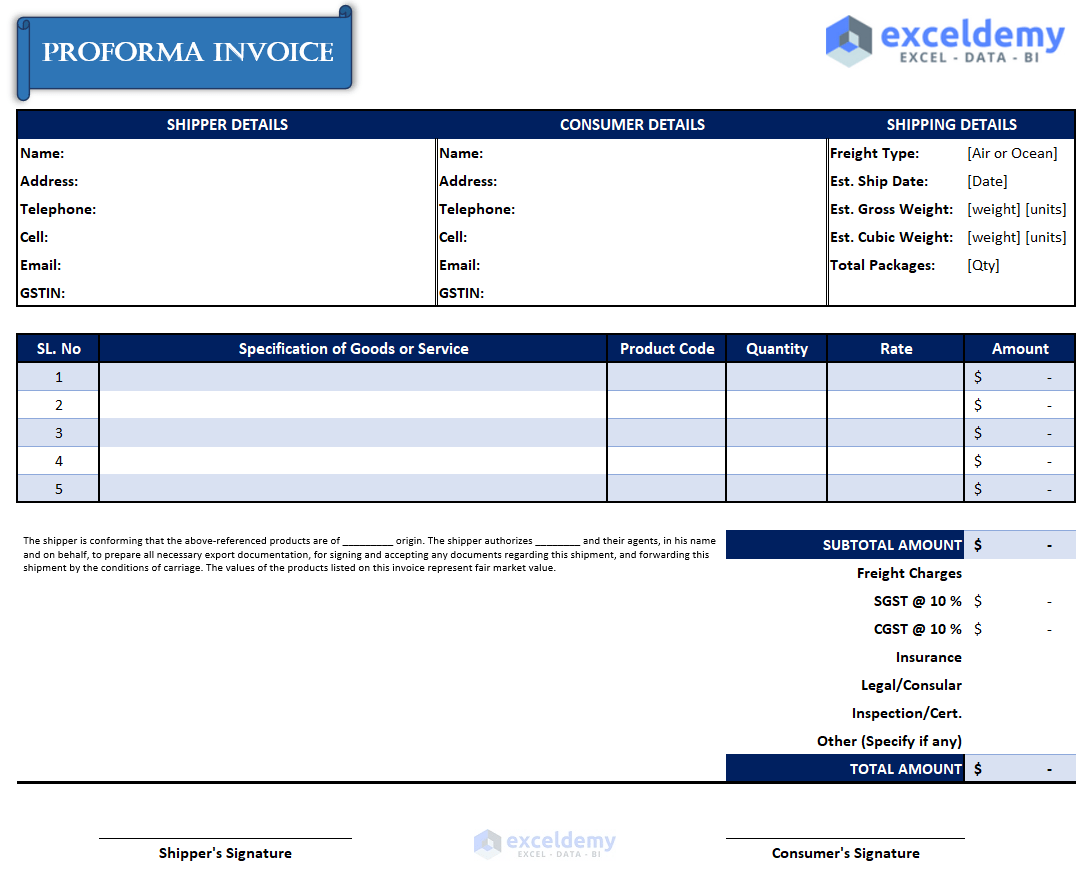Screen dimensions: 1090x876
Task: Select shipper GSTIN: field
Action: click(x=227, y=293)
